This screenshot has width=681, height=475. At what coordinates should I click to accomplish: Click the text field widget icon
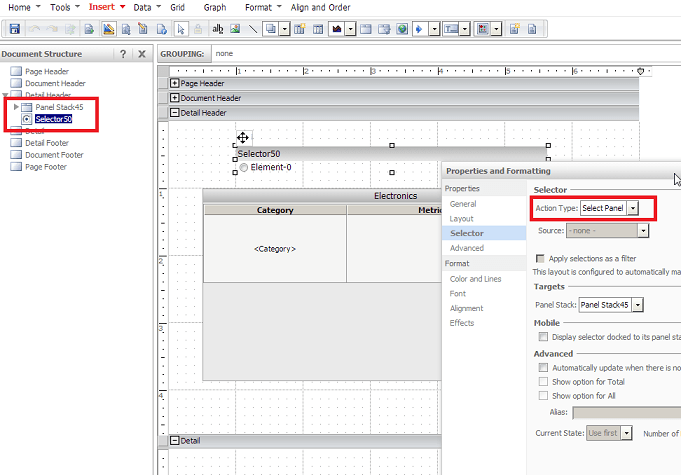coord(451,29)
